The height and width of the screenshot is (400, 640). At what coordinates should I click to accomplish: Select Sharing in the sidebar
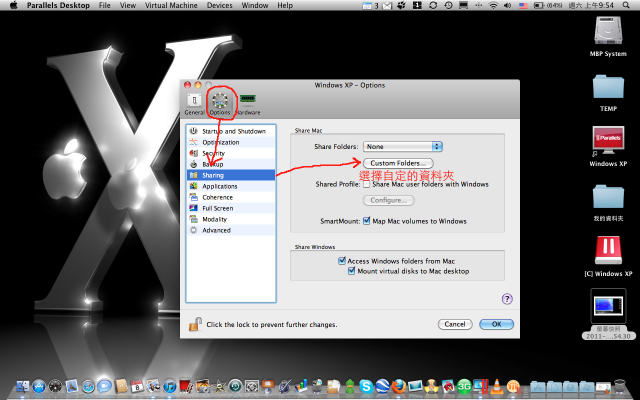point(231,175)
